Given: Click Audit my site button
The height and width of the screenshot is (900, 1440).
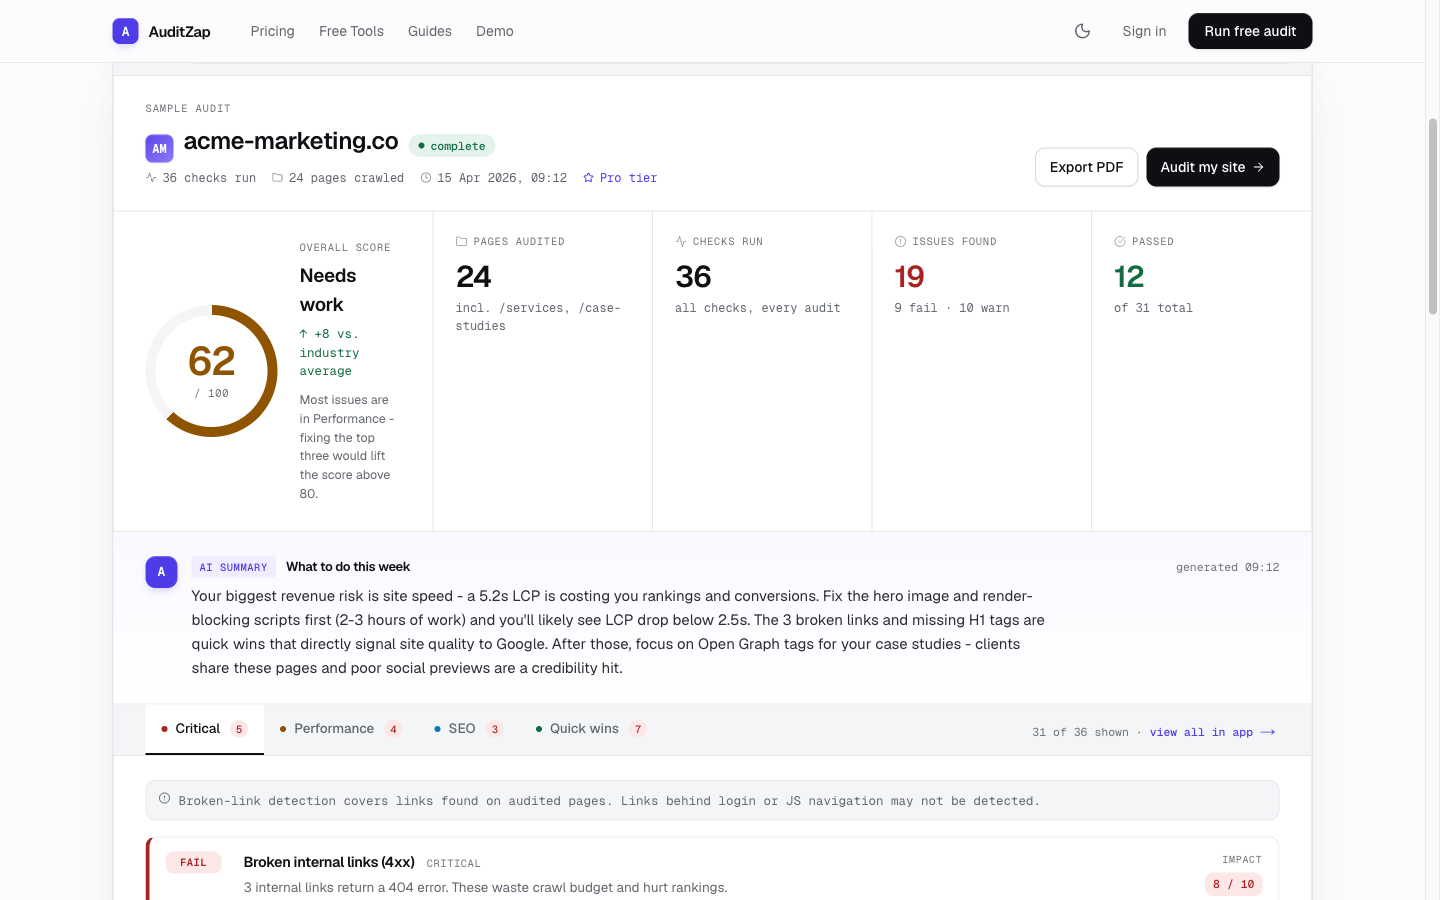Looking at the screenshot, I should (1212, 167).
